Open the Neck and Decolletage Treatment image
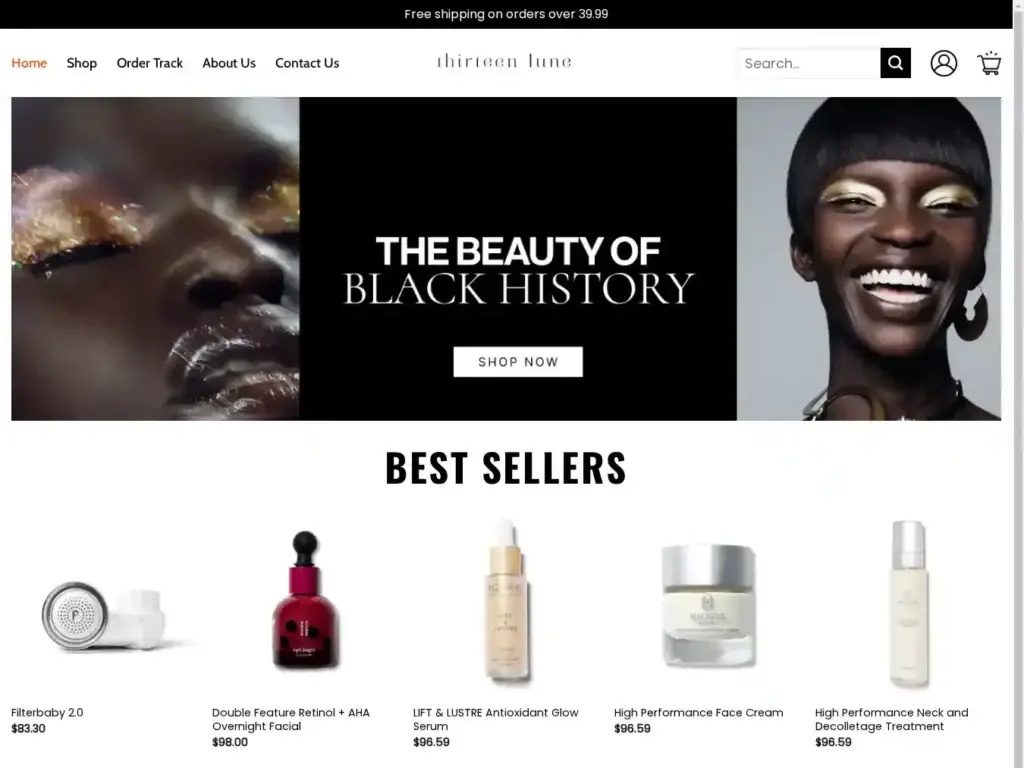This screenshot has width=1024, height=768. 908,605
